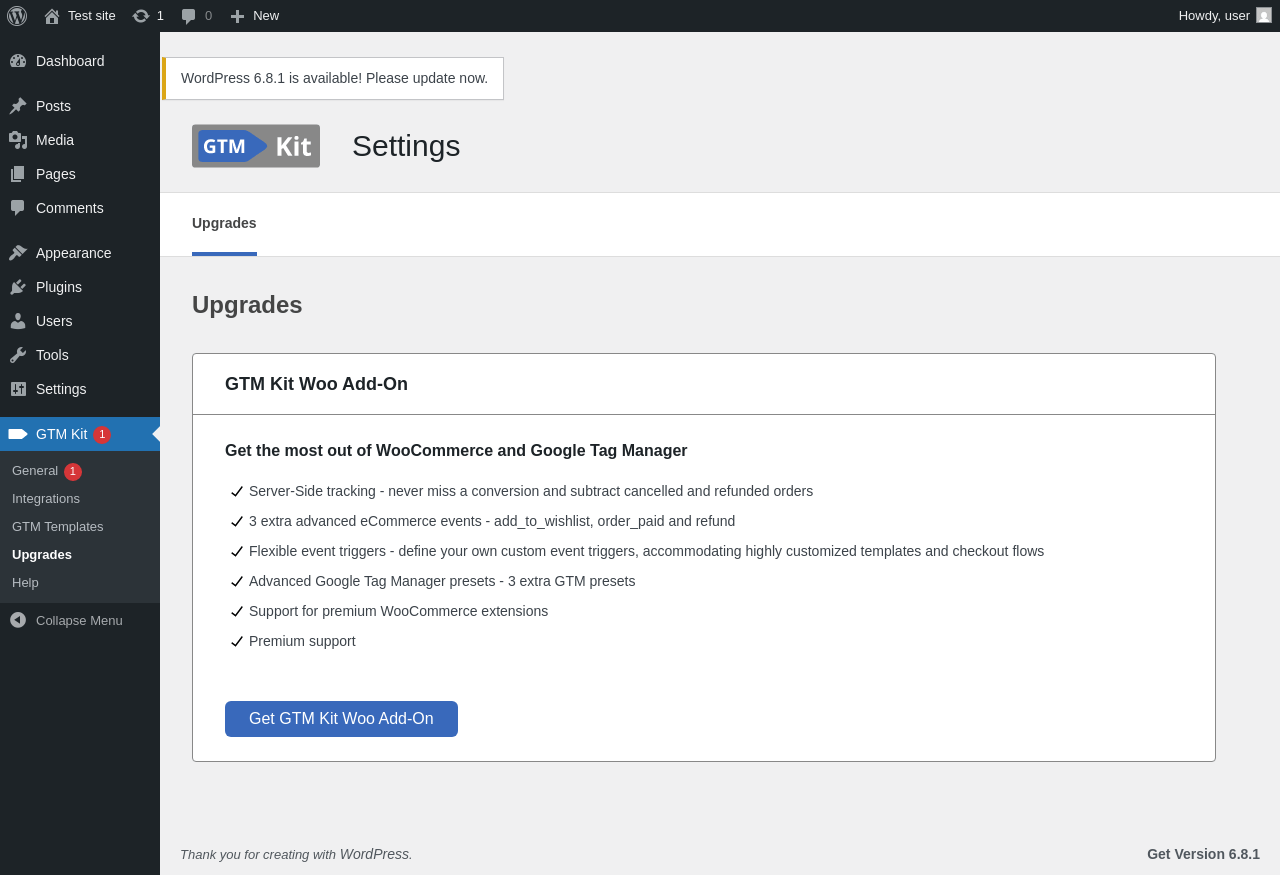Open the Tools wrench icon
This screenshot has width=1280, height=875.
(18, 355)
